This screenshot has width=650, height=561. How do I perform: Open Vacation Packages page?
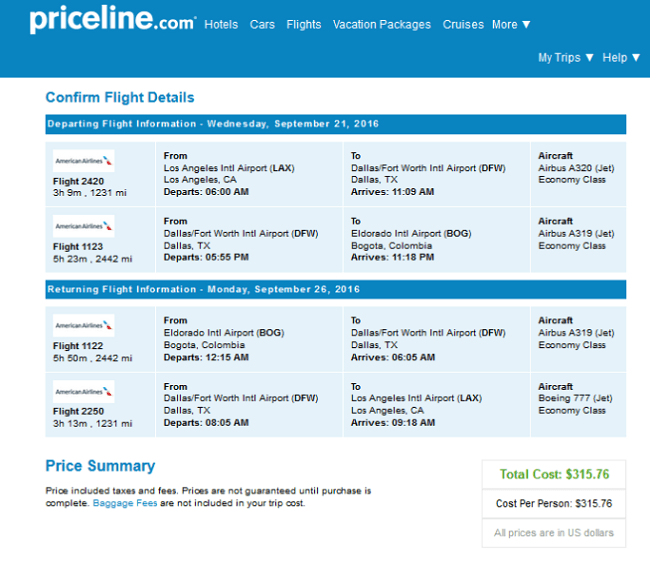[382, 24]
